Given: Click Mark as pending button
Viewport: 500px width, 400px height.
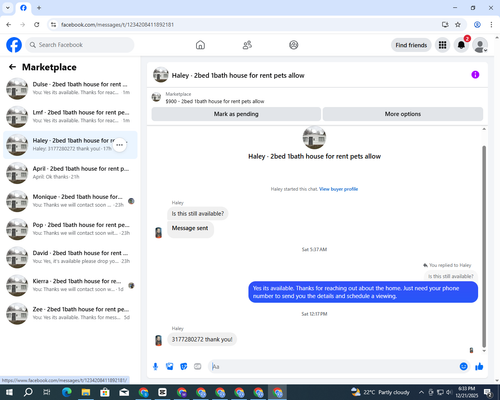Looking at the screenshot, I should [x=236, y=114].
